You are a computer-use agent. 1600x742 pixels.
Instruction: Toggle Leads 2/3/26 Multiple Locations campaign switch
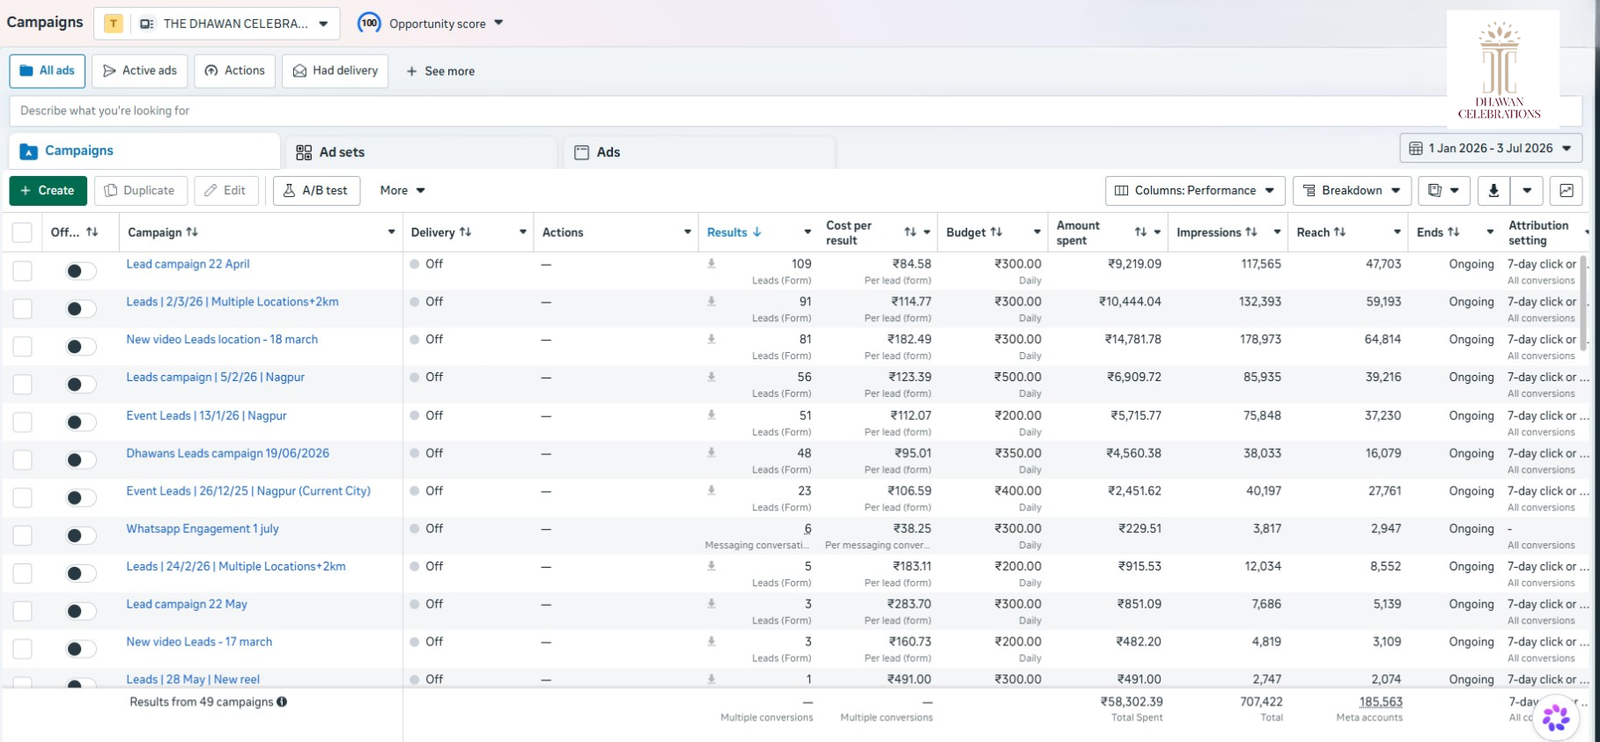click(81, 309)
